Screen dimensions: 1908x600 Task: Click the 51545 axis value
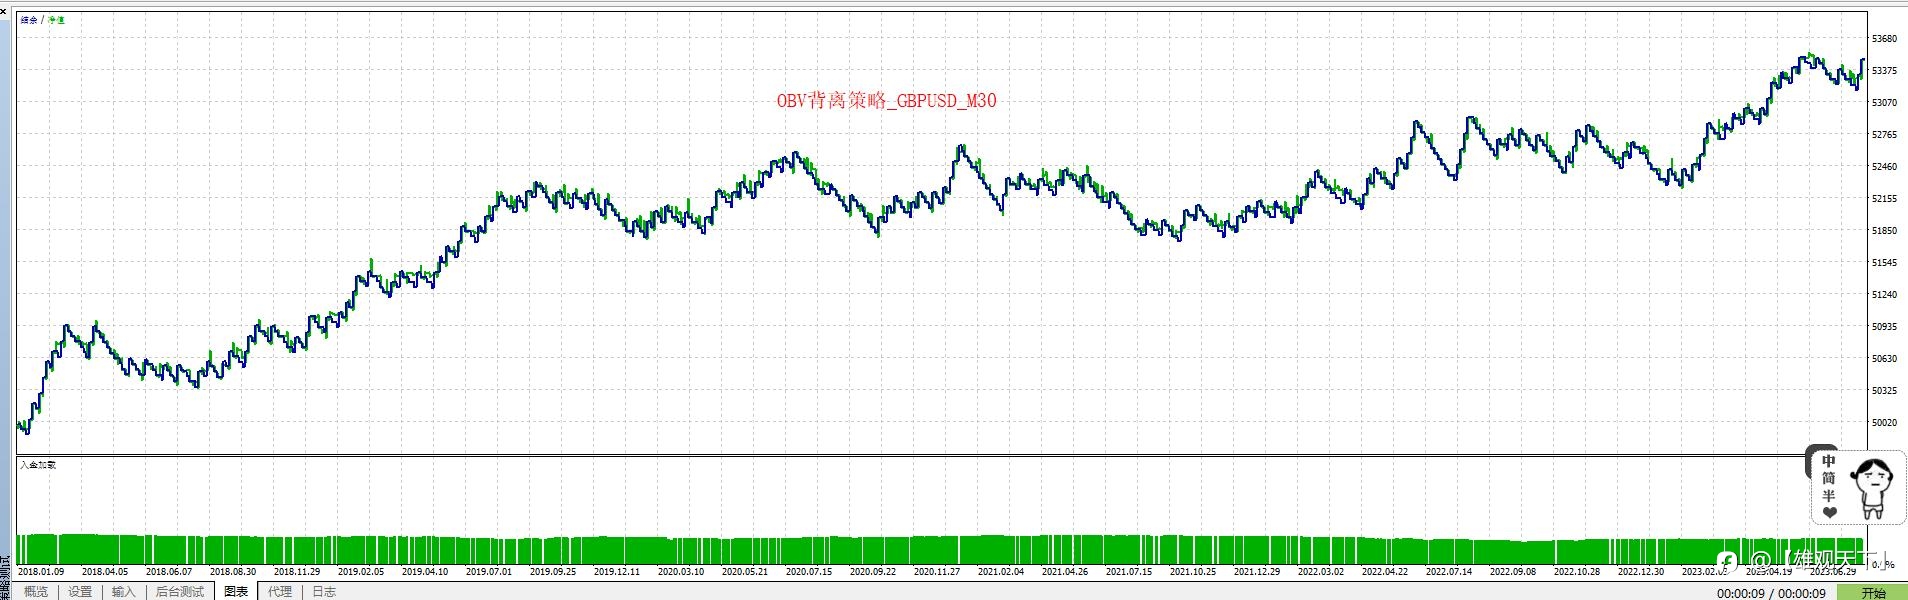point(1884,263)
